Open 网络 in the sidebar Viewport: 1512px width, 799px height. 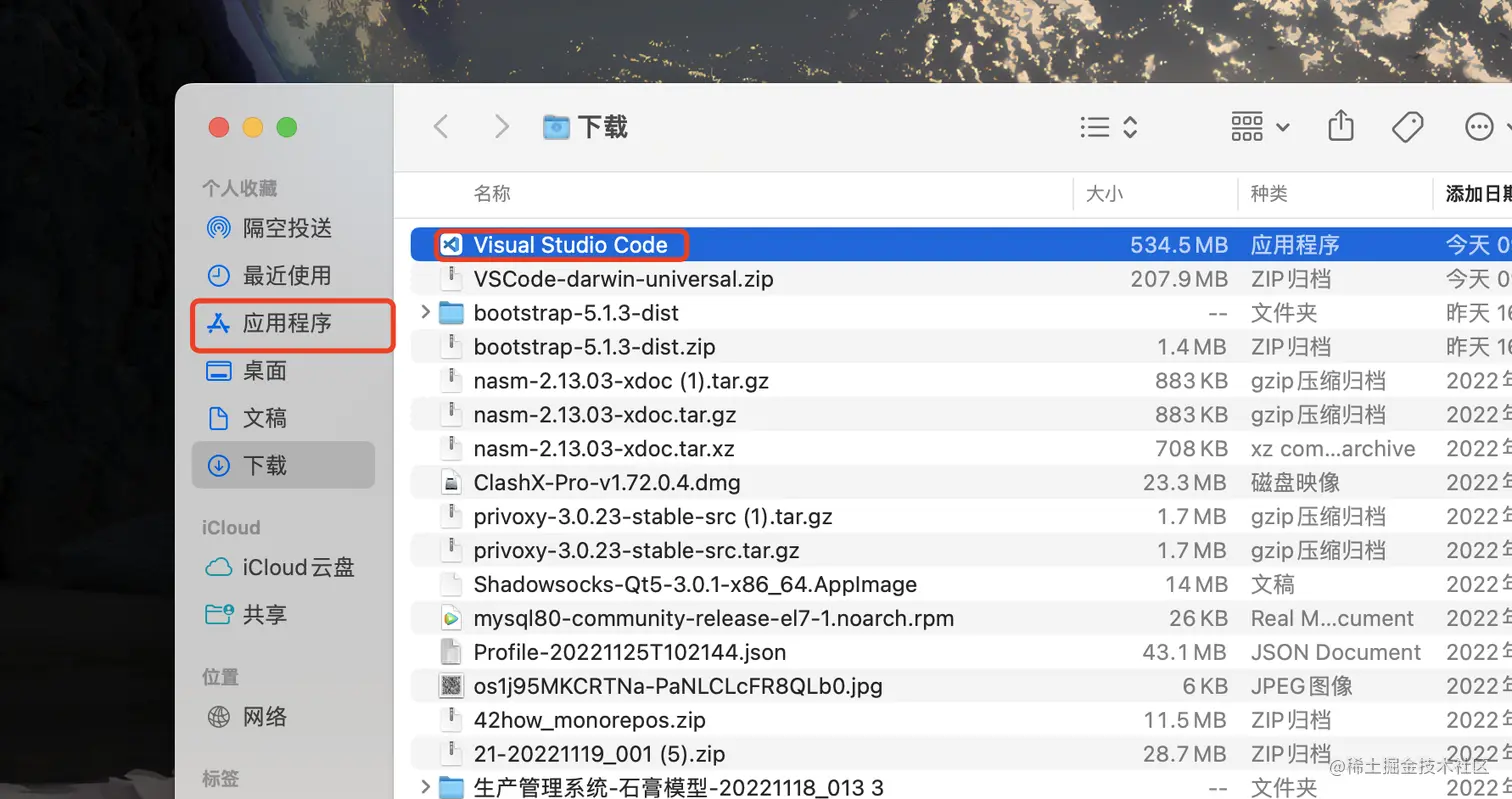(x=283, y=717)
